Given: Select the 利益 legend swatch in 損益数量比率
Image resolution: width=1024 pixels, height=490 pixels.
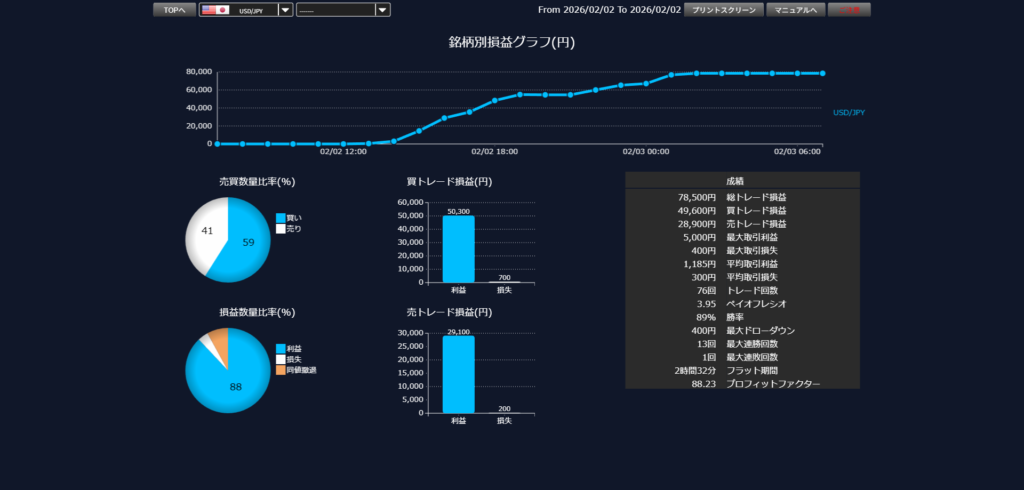Looking at the screenshot, I should click(281, 348).
